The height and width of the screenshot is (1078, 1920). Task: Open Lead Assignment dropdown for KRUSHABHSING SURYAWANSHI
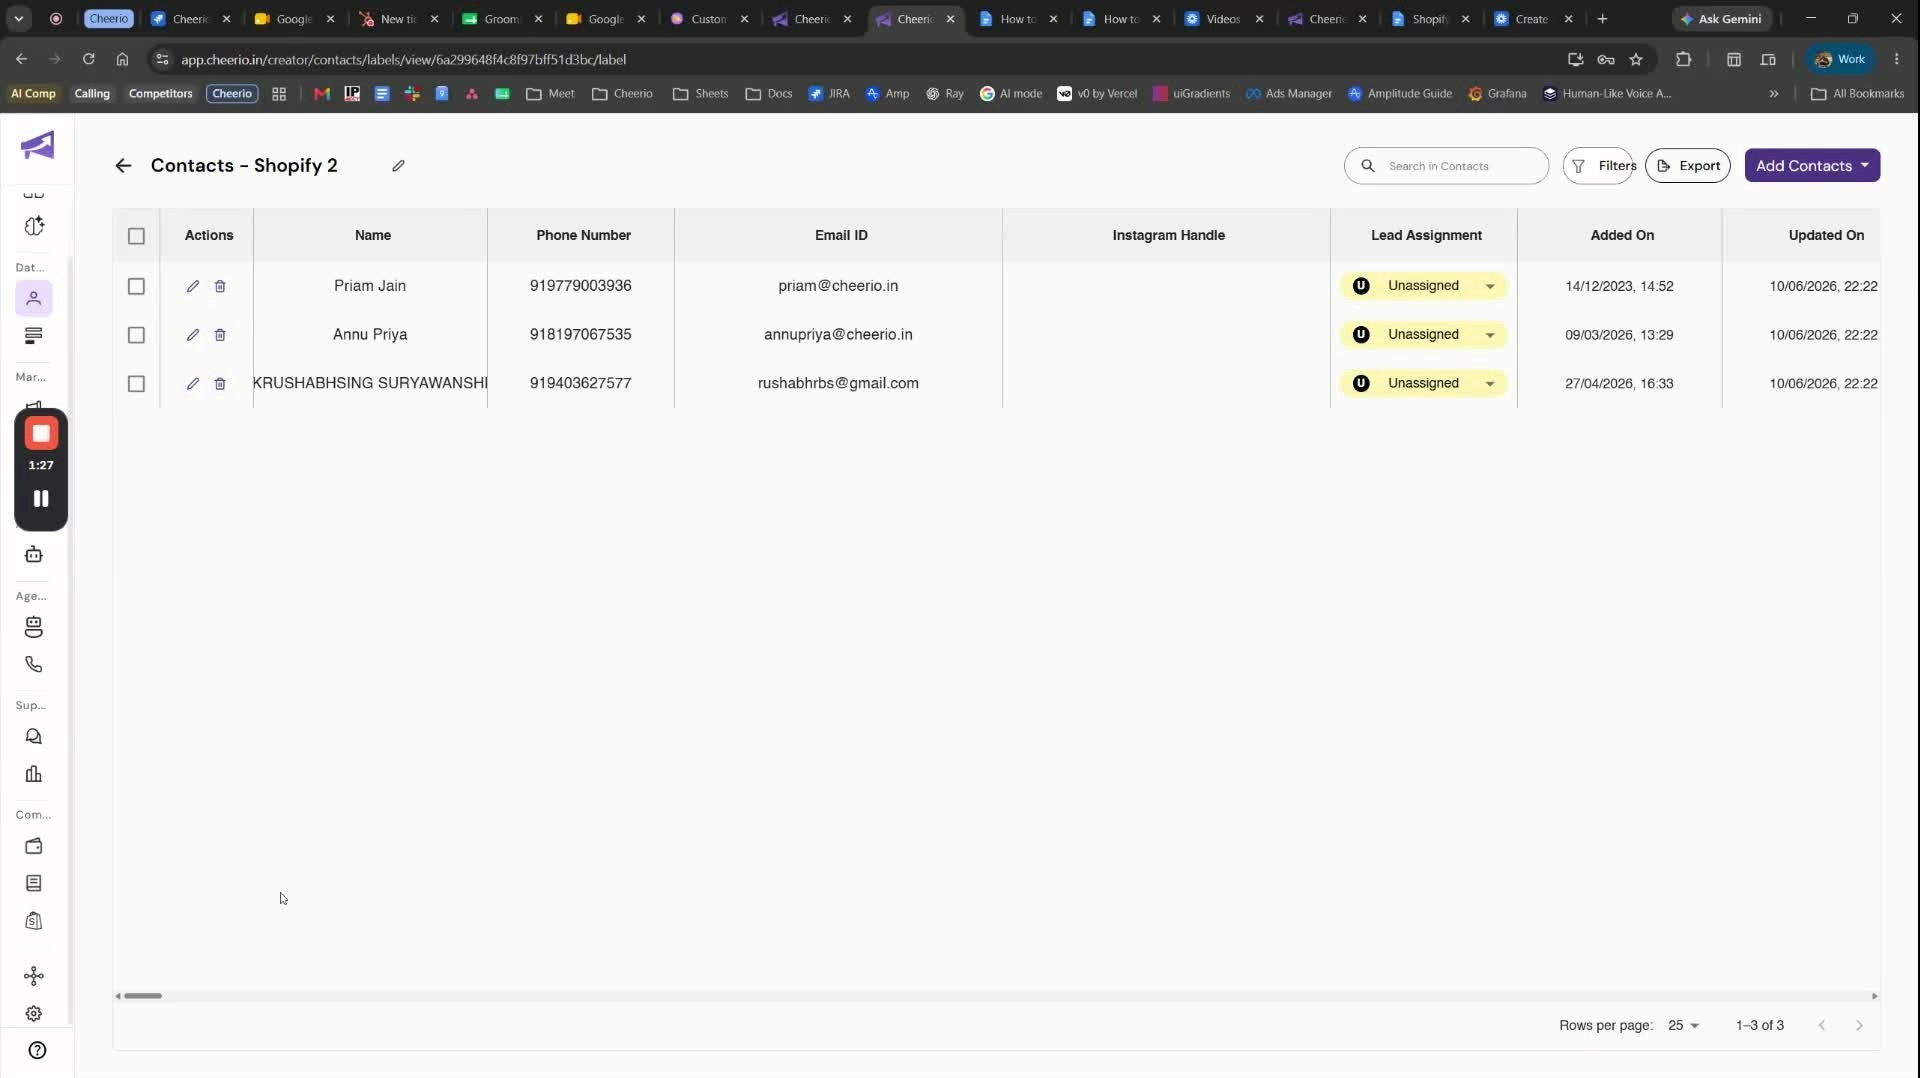tap(1423, 384)
